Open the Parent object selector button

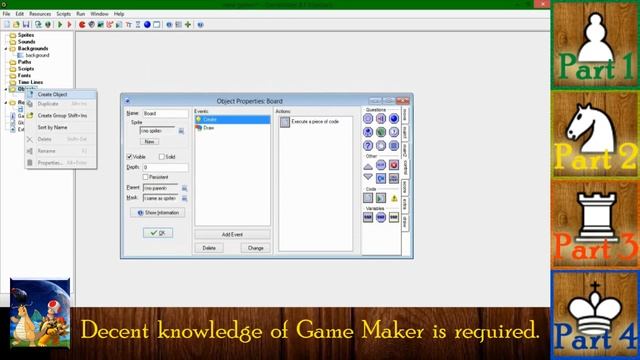click(184, 188)
